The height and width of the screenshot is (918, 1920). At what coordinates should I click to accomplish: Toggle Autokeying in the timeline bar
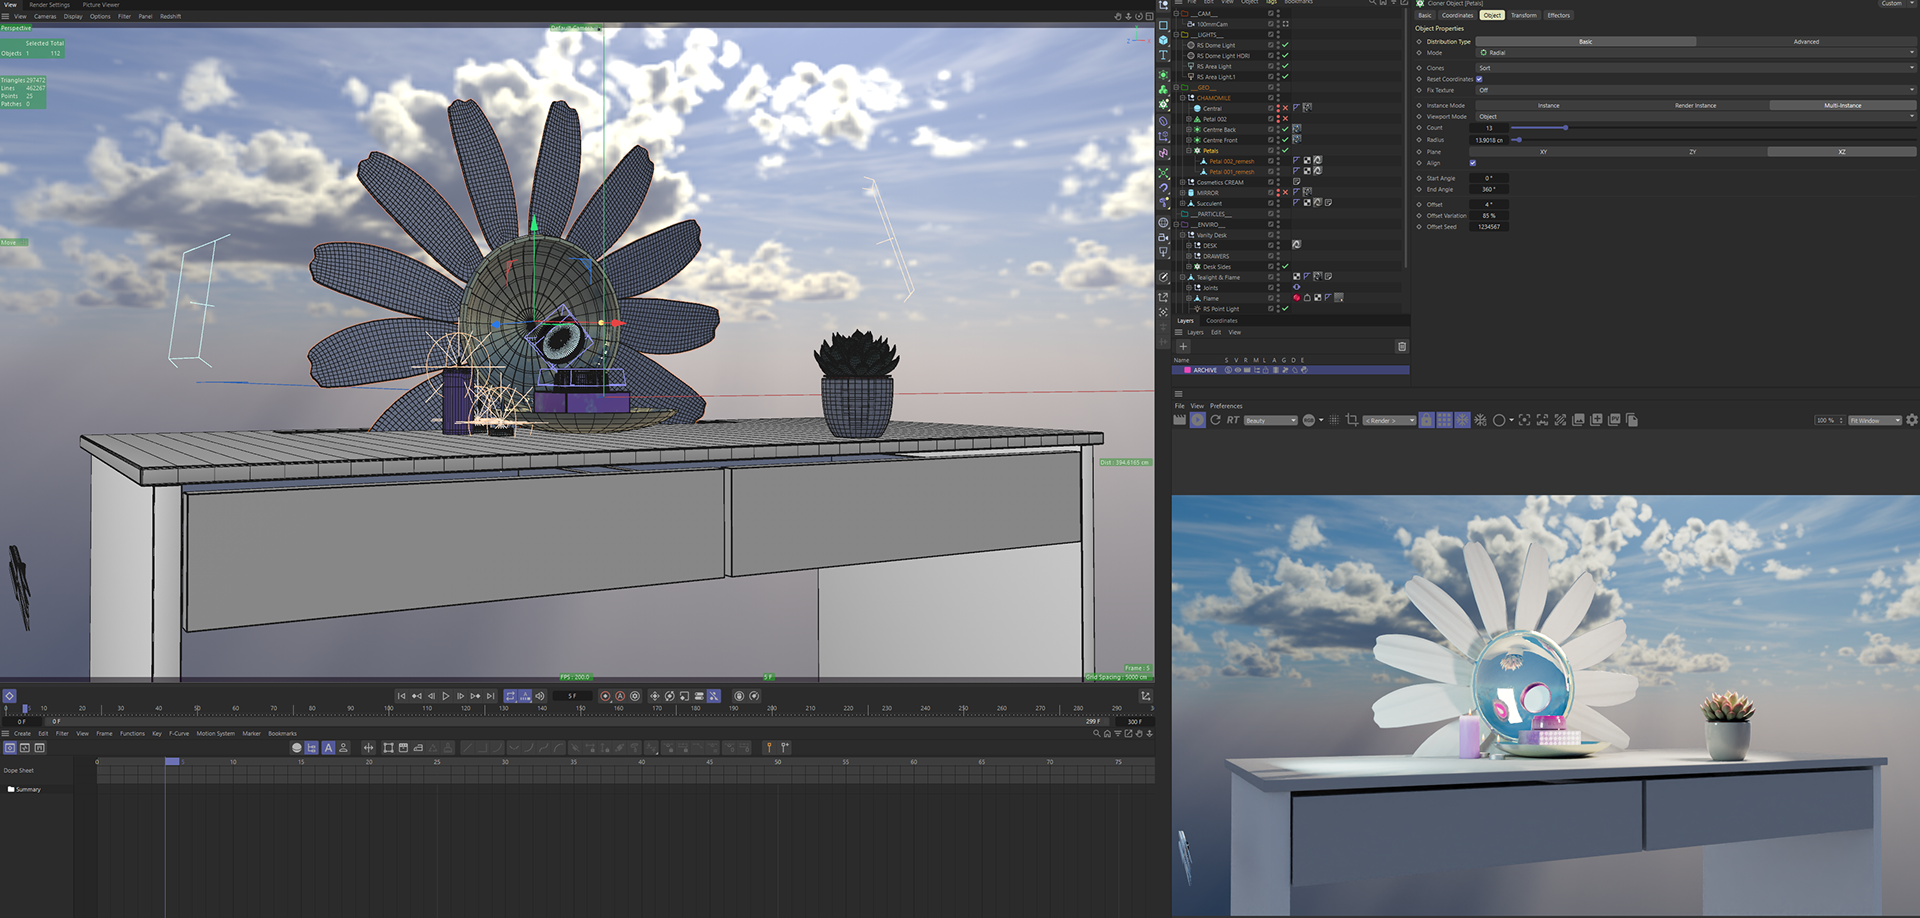[620, 696]
